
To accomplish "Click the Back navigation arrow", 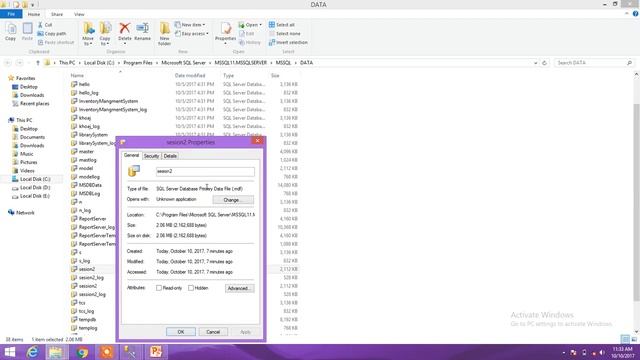I will (x=8, y=63).
